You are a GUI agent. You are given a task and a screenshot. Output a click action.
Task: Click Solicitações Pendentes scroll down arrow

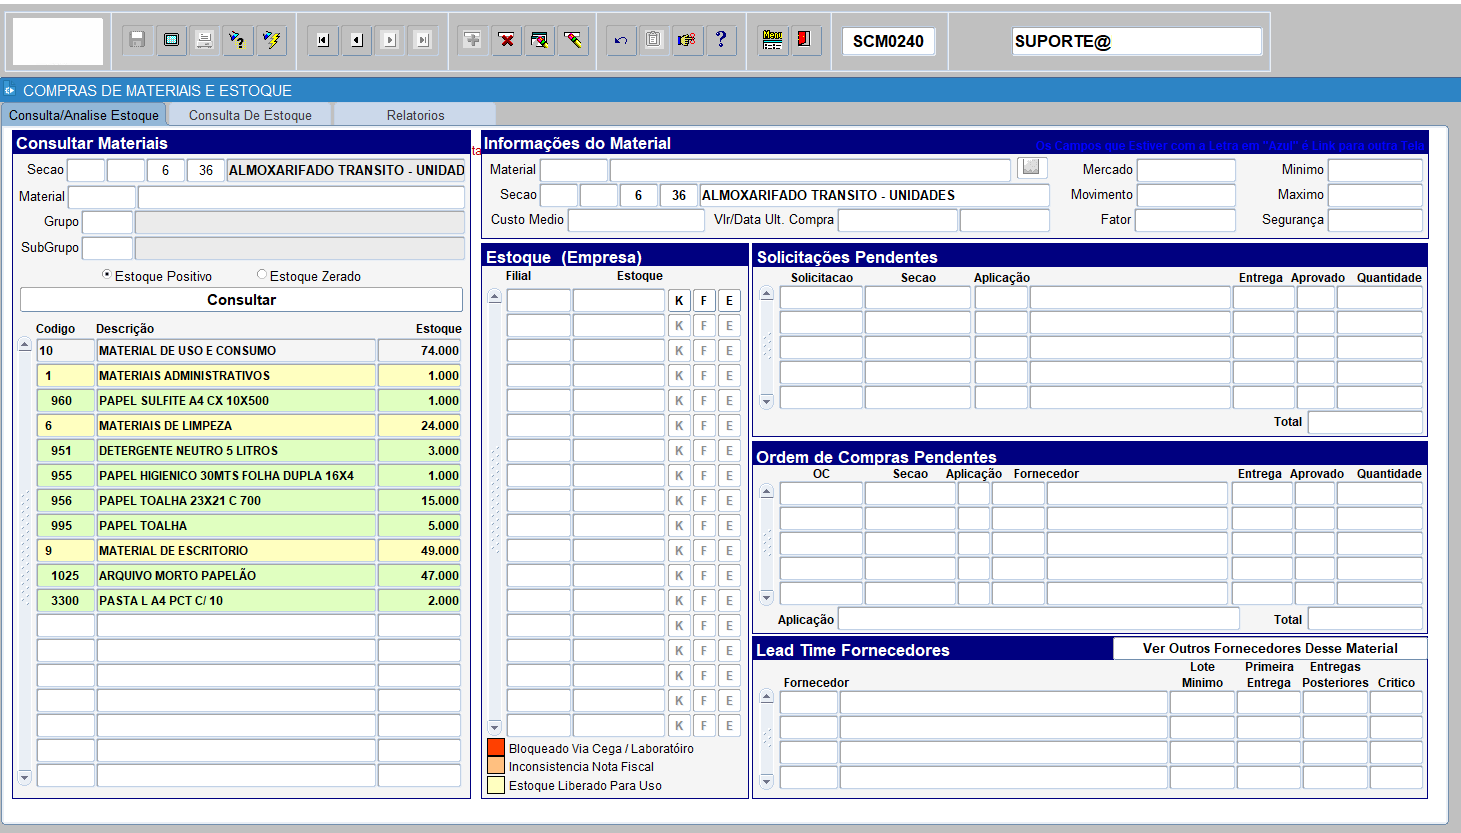pos(767,401)
